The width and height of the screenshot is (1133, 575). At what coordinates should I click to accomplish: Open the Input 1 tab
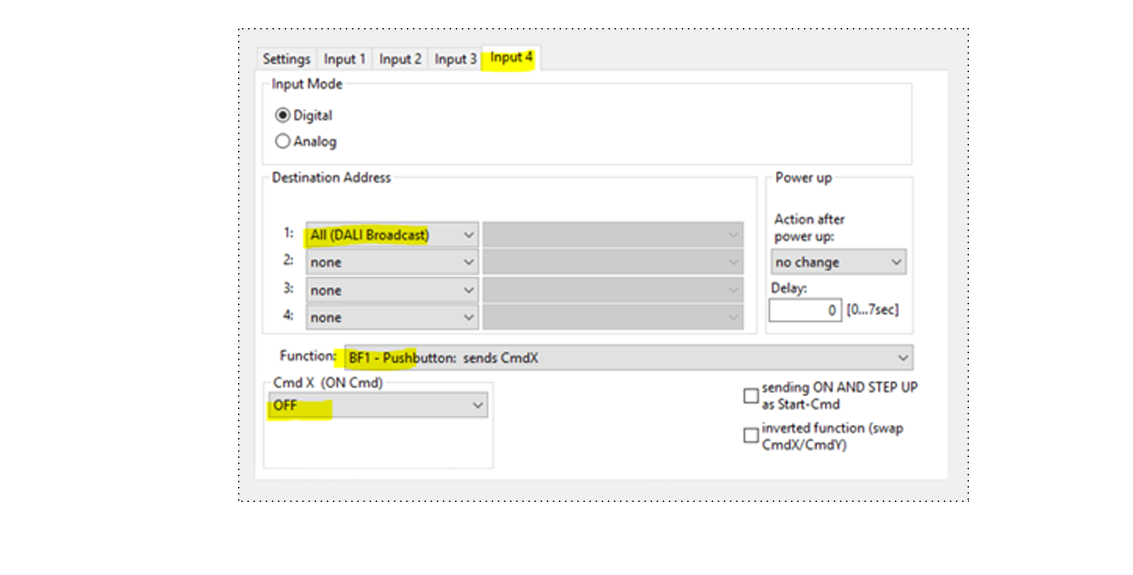[344, 59]
